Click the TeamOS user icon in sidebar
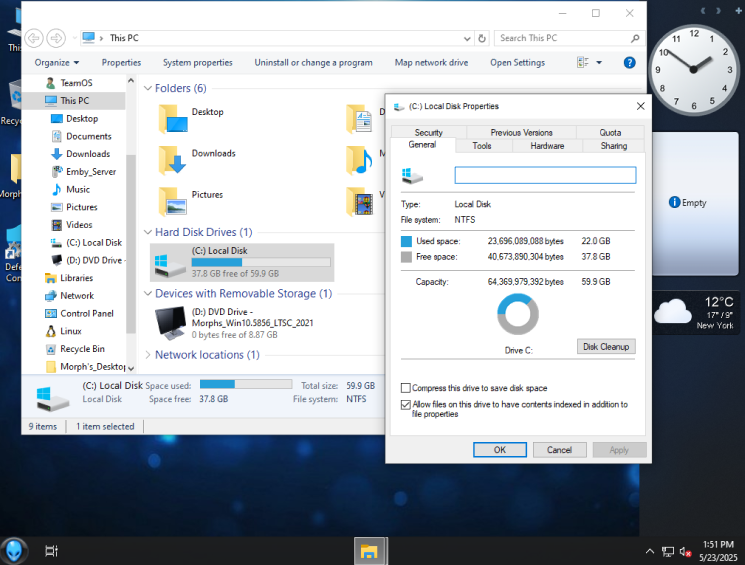Screen dimensions: 745x565 pyautogui.click(x=50, y=83)
